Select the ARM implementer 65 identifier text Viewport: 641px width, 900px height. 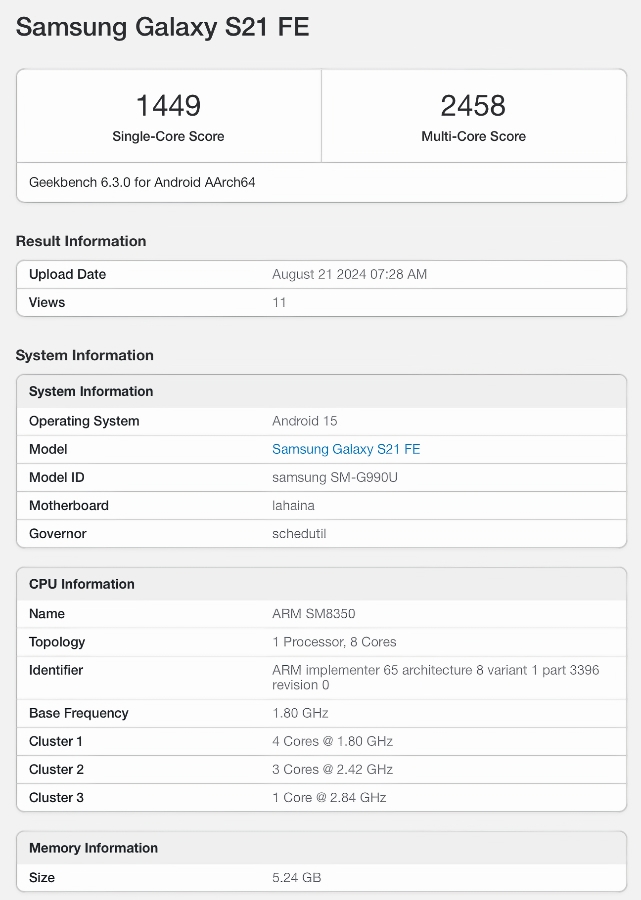pyautogui.click(x=436, y=677)
